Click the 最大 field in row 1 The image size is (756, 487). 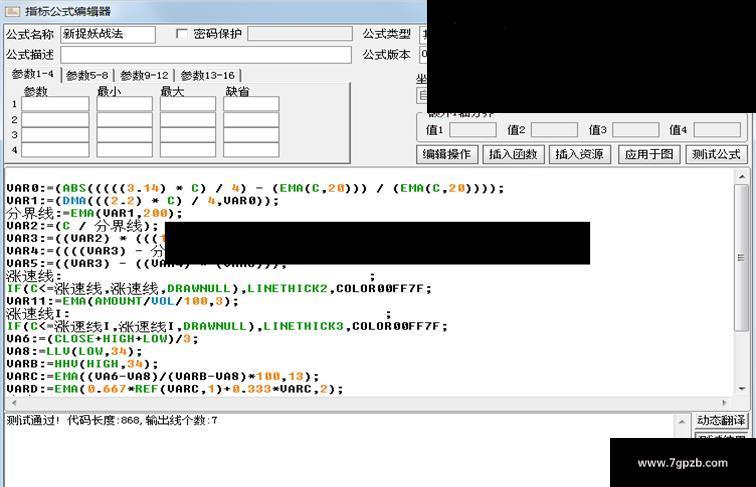(x=188, y=104)
